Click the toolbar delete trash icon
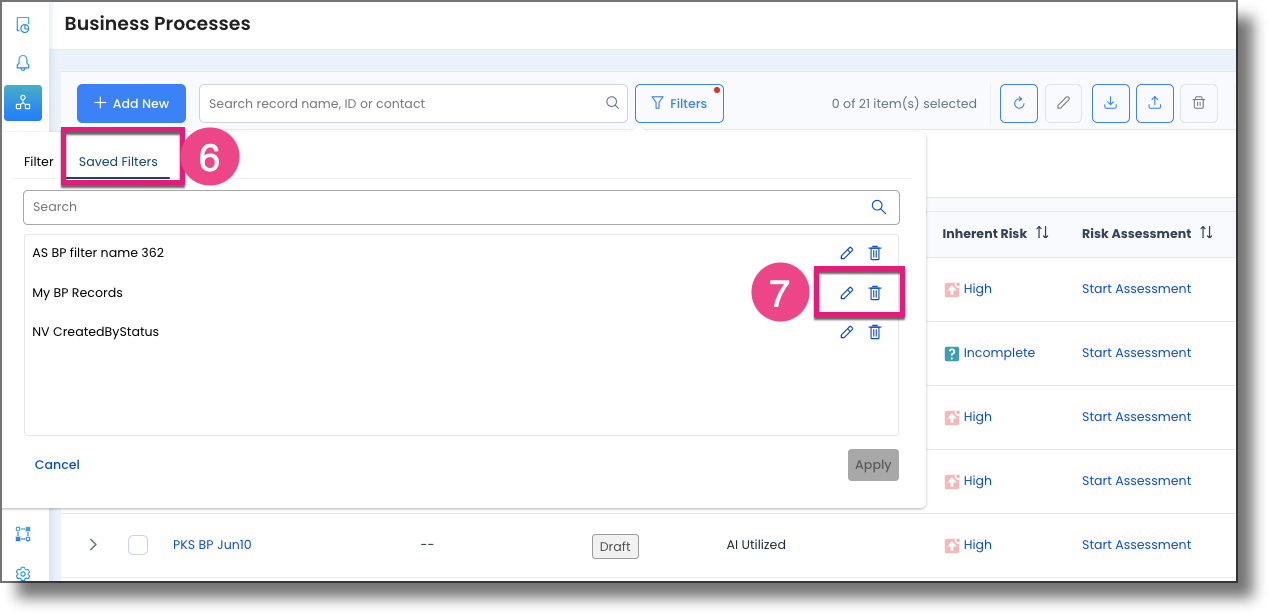Viewport: 1269px width, 614px height. click(1199, 103)
